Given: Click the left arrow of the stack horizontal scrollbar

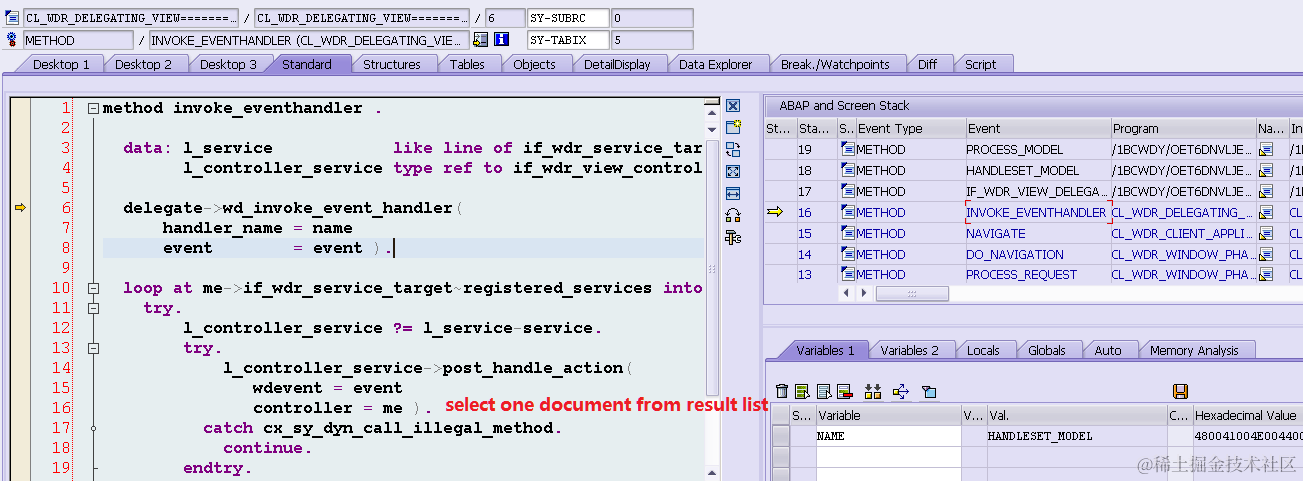Looking at the screenshot, I should click(847, 293).
